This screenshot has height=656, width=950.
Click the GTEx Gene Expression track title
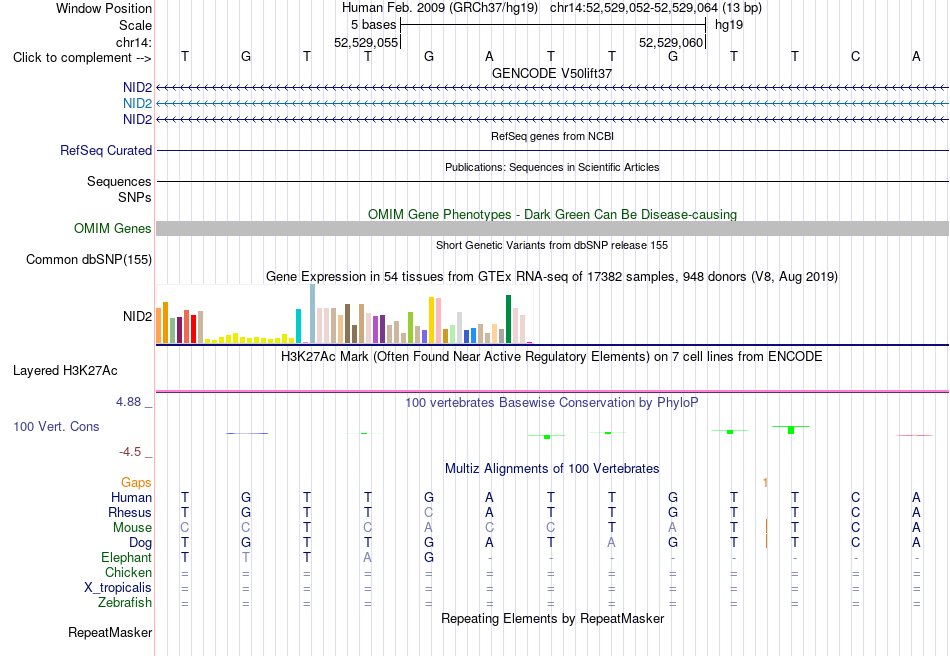pyautogui.click(x=552, y=277)
